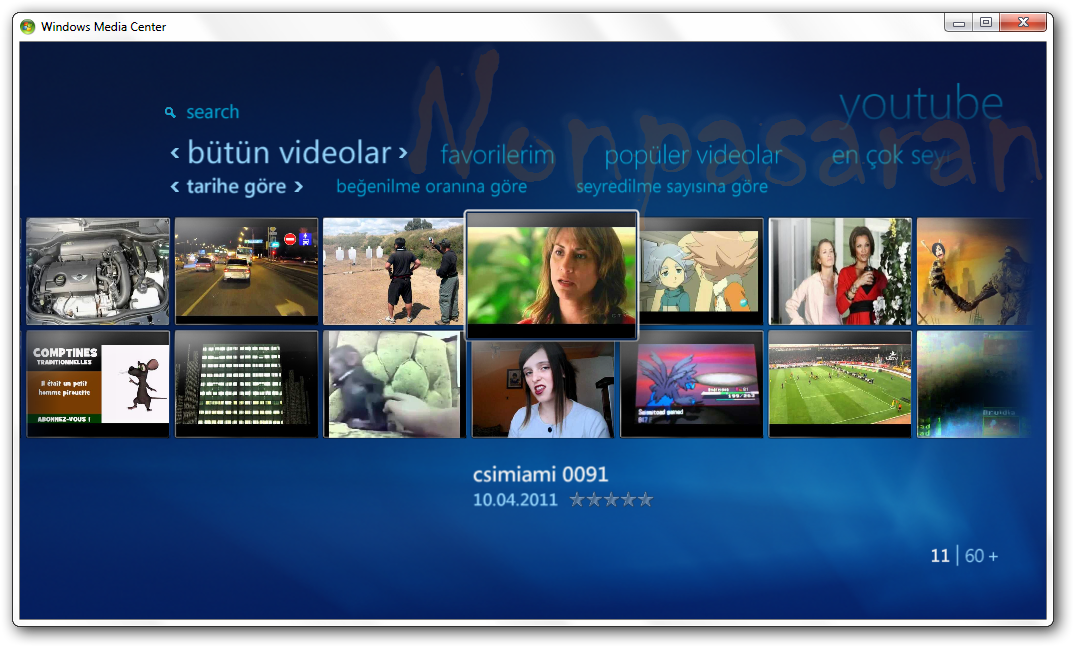Play the highlighted csimiami 0091 video
The width and height of the screenshot is (1074, 647).
pyautogui.click(x=551, y=275)
